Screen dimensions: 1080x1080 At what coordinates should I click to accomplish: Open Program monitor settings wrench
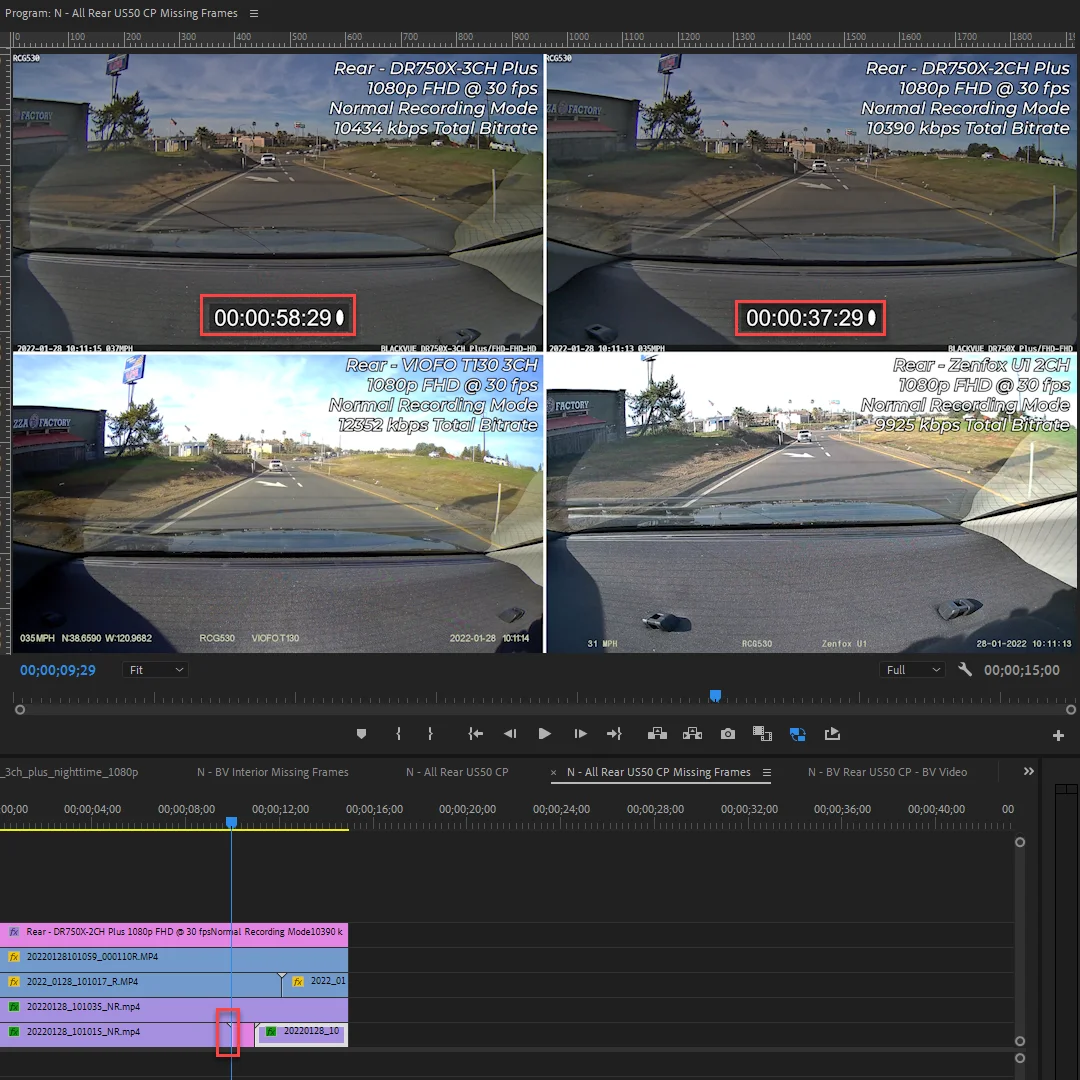click(964, 669)
